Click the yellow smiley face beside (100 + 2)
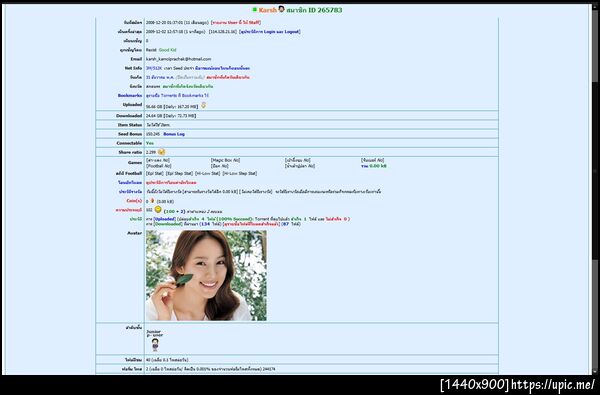 point(158,210)
